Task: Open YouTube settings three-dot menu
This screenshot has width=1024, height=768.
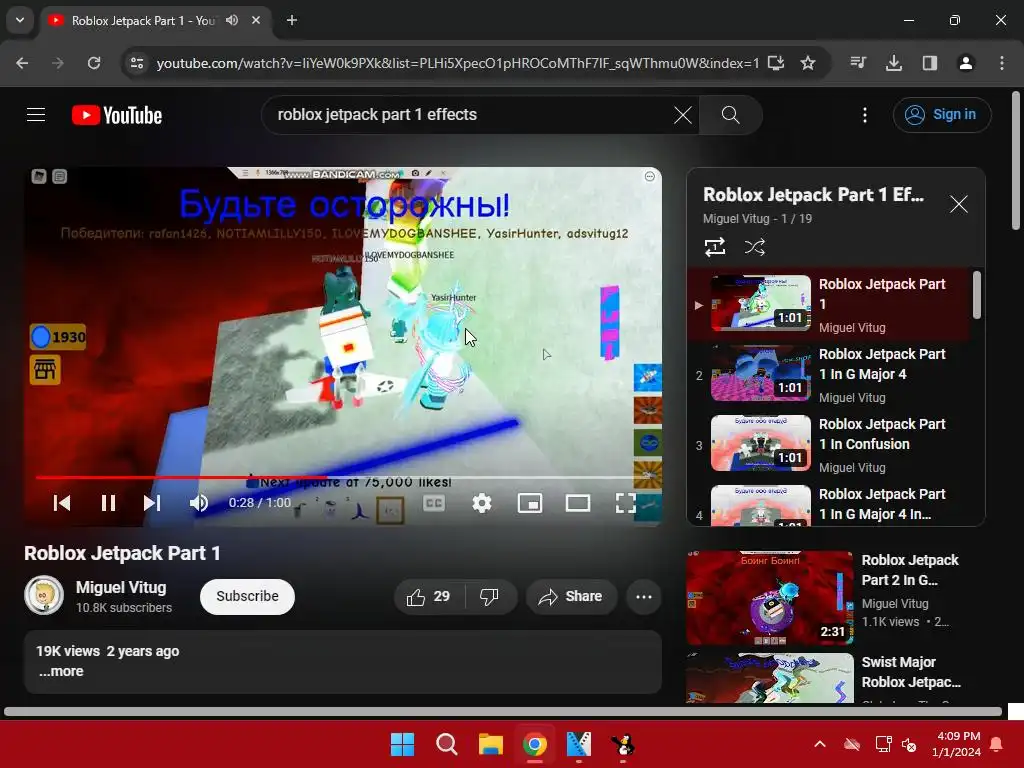Action: point(865,115)
